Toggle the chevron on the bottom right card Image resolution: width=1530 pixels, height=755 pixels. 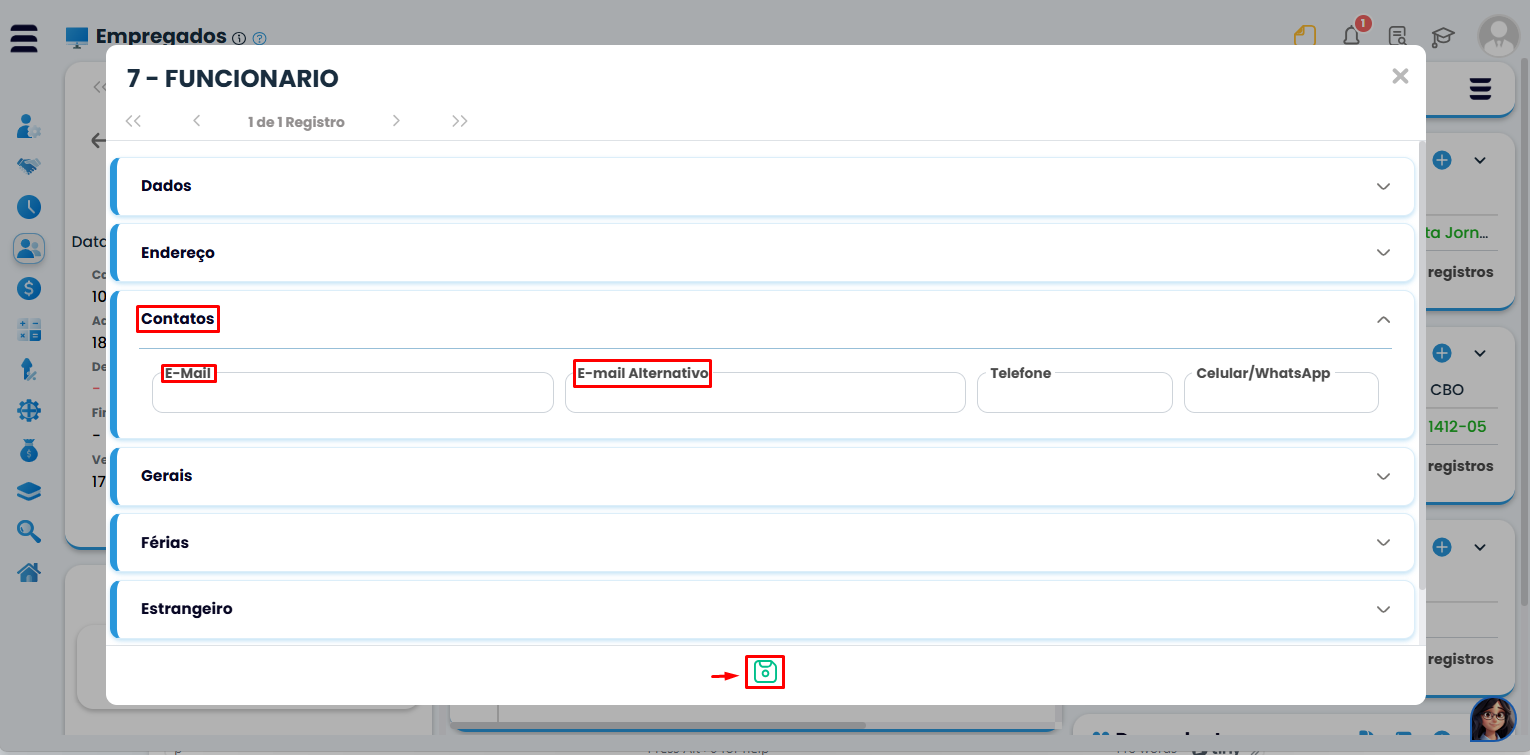click(x=1480, y=547)
